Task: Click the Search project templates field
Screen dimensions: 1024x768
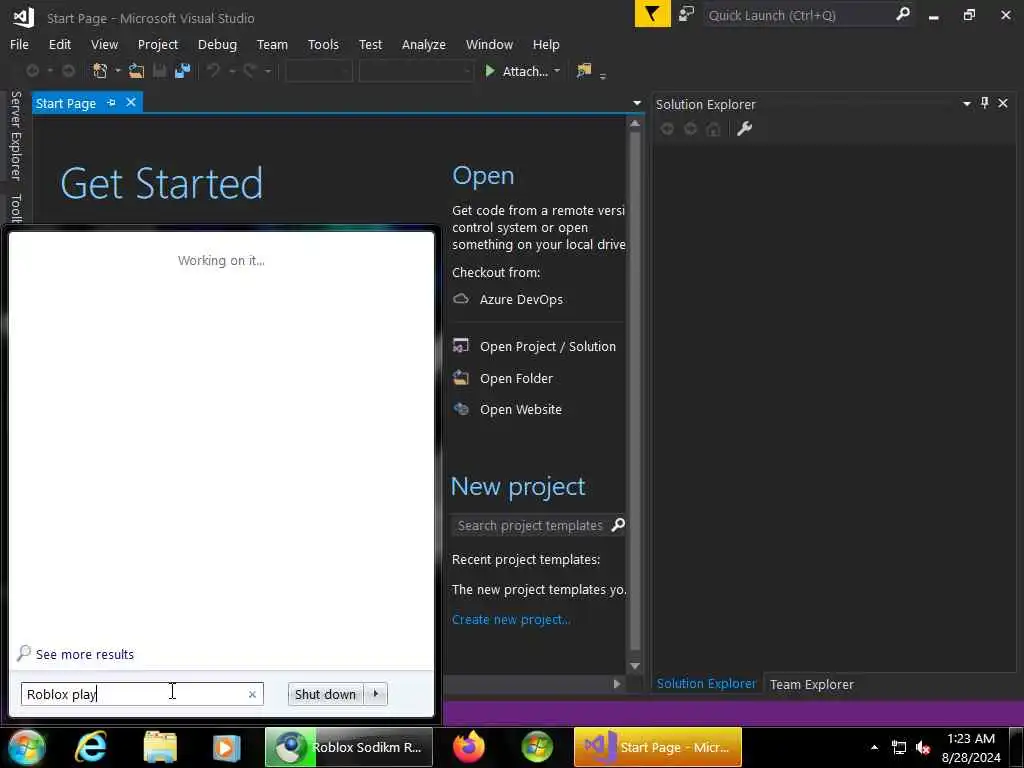Action: coord(537,525)
